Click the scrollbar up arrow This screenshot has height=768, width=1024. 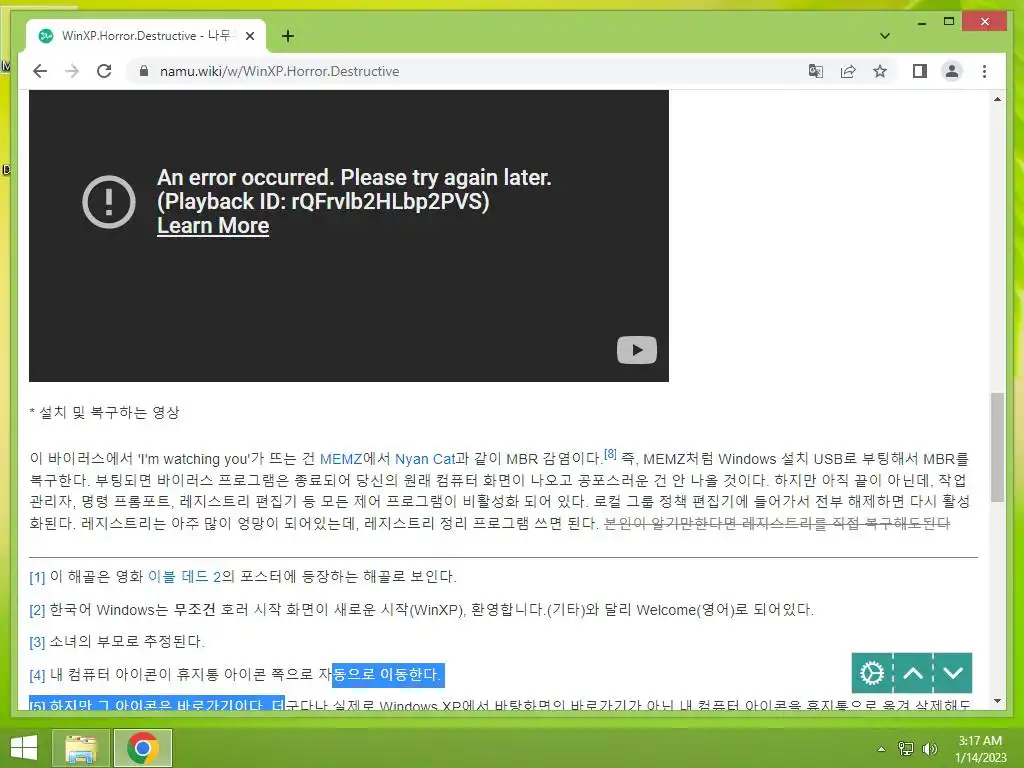coord(997,99)
